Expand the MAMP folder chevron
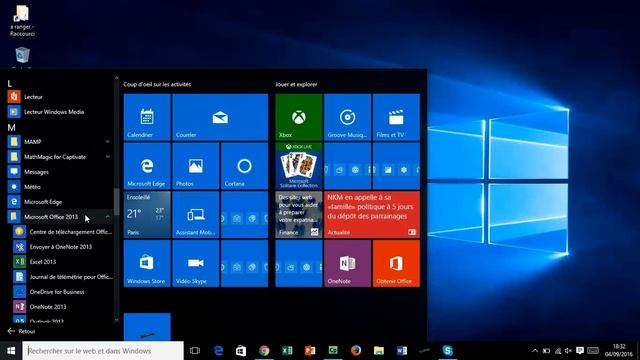The width and height of the screenshot is (640, 360). point(108,142)
